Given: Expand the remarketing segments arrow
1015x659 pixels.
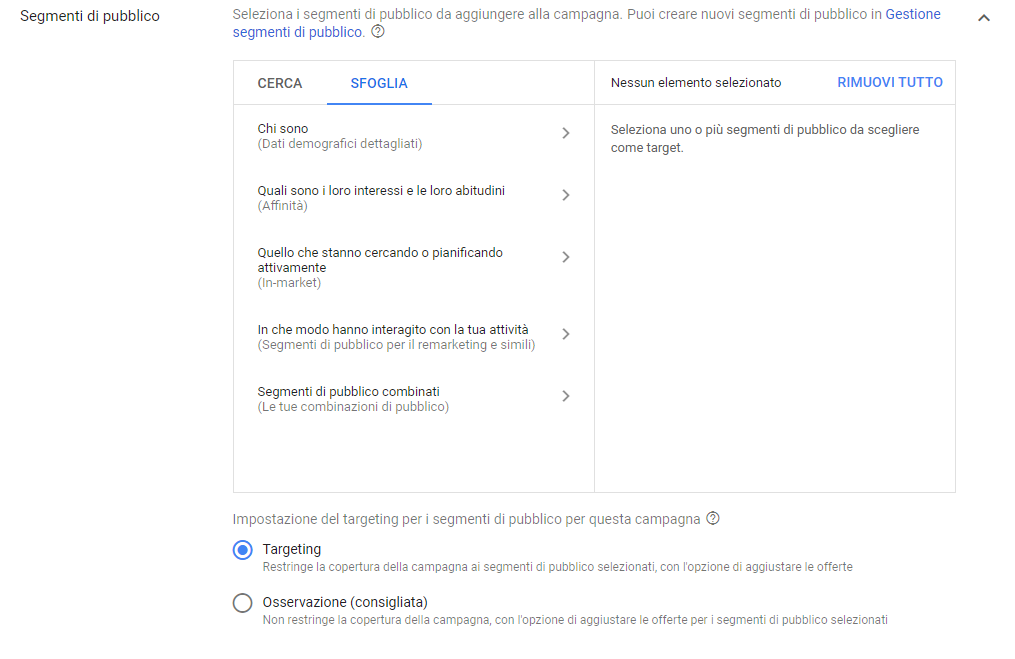Looking at the screenshot, I should (566, 334).
